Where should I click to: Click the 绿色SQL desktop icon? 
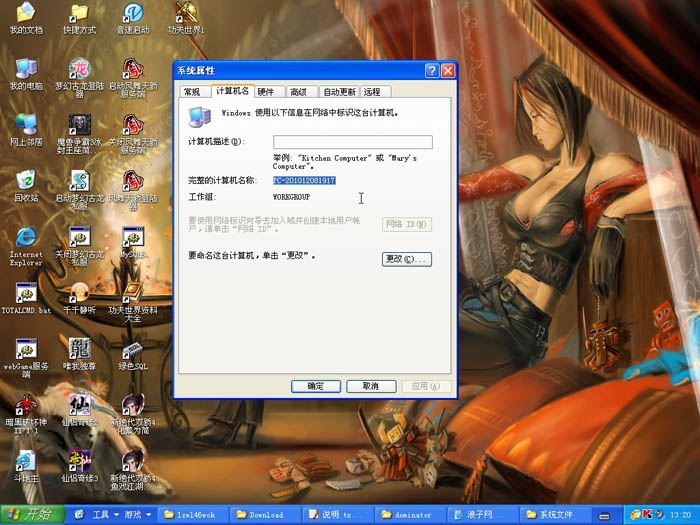133,350
